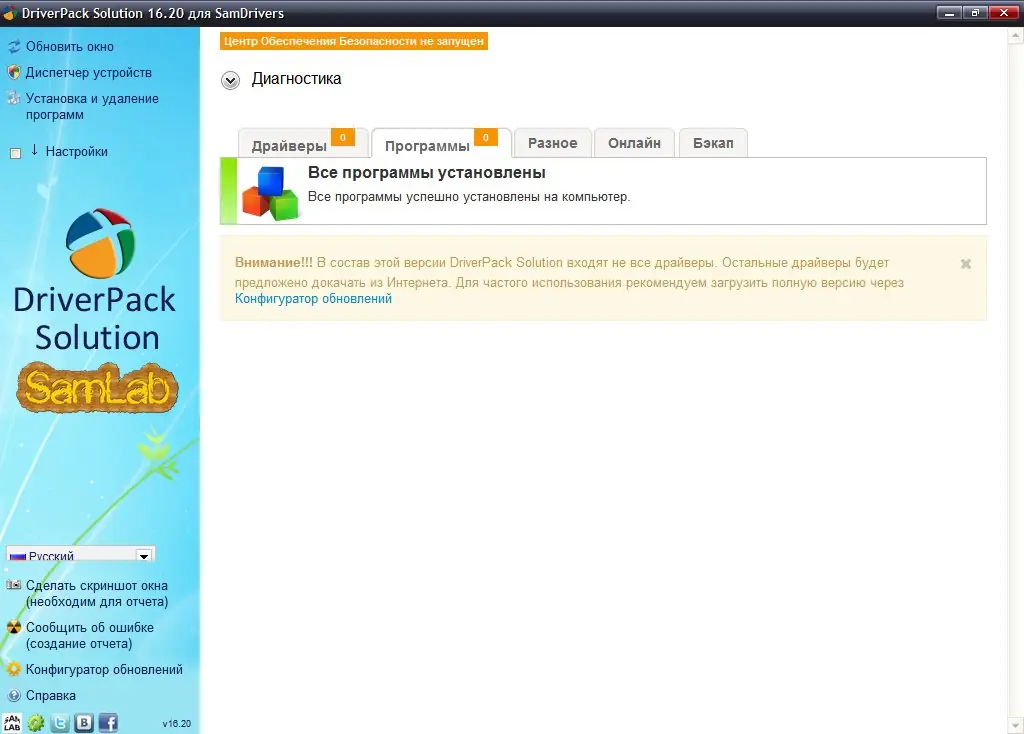Minimize the DriverPack Solution window
This screenshot has width=1024, height=734.
pos(949,12)
